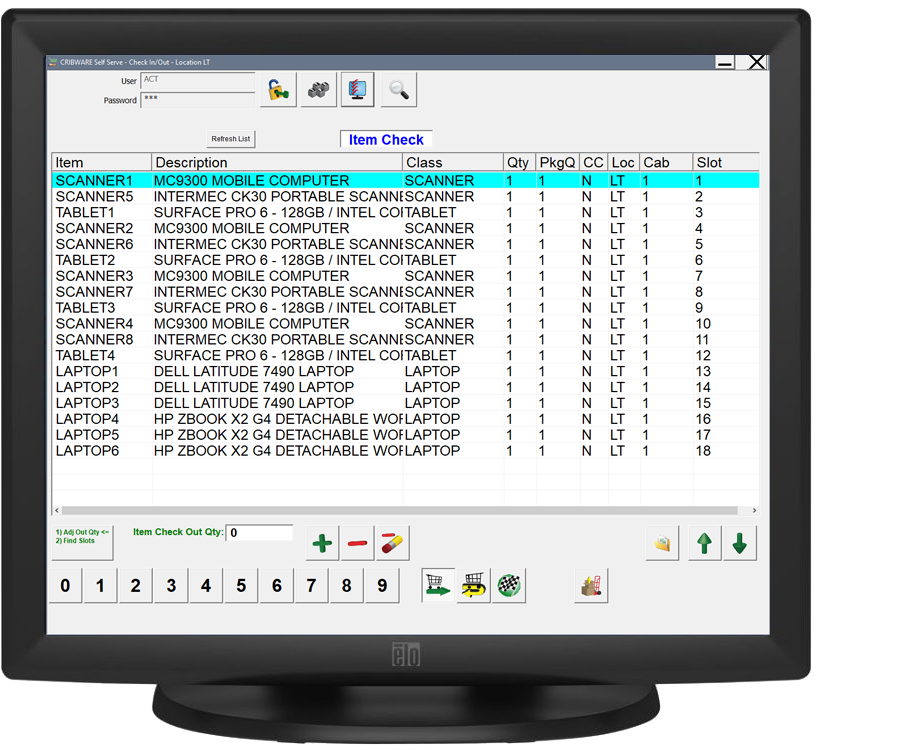Tap the keypad digit 2 button
This screenshot has height=750, width=900.
pos(135,585)
